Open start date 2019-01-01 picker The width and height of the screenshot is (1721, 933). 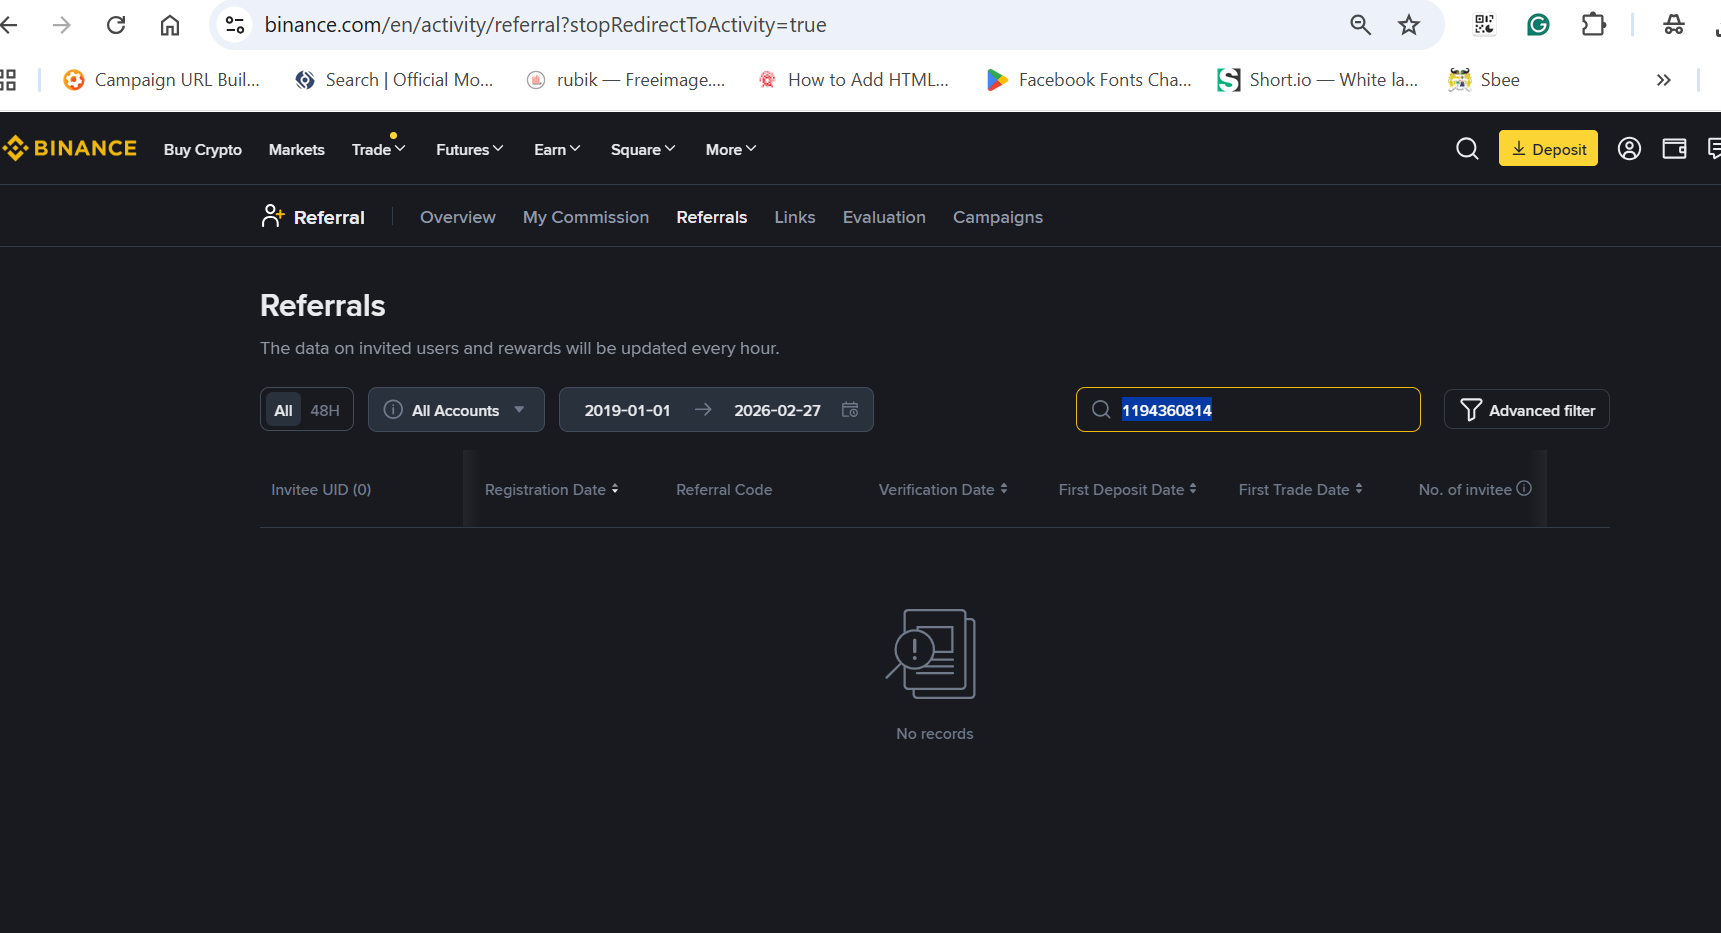(627, 410)
